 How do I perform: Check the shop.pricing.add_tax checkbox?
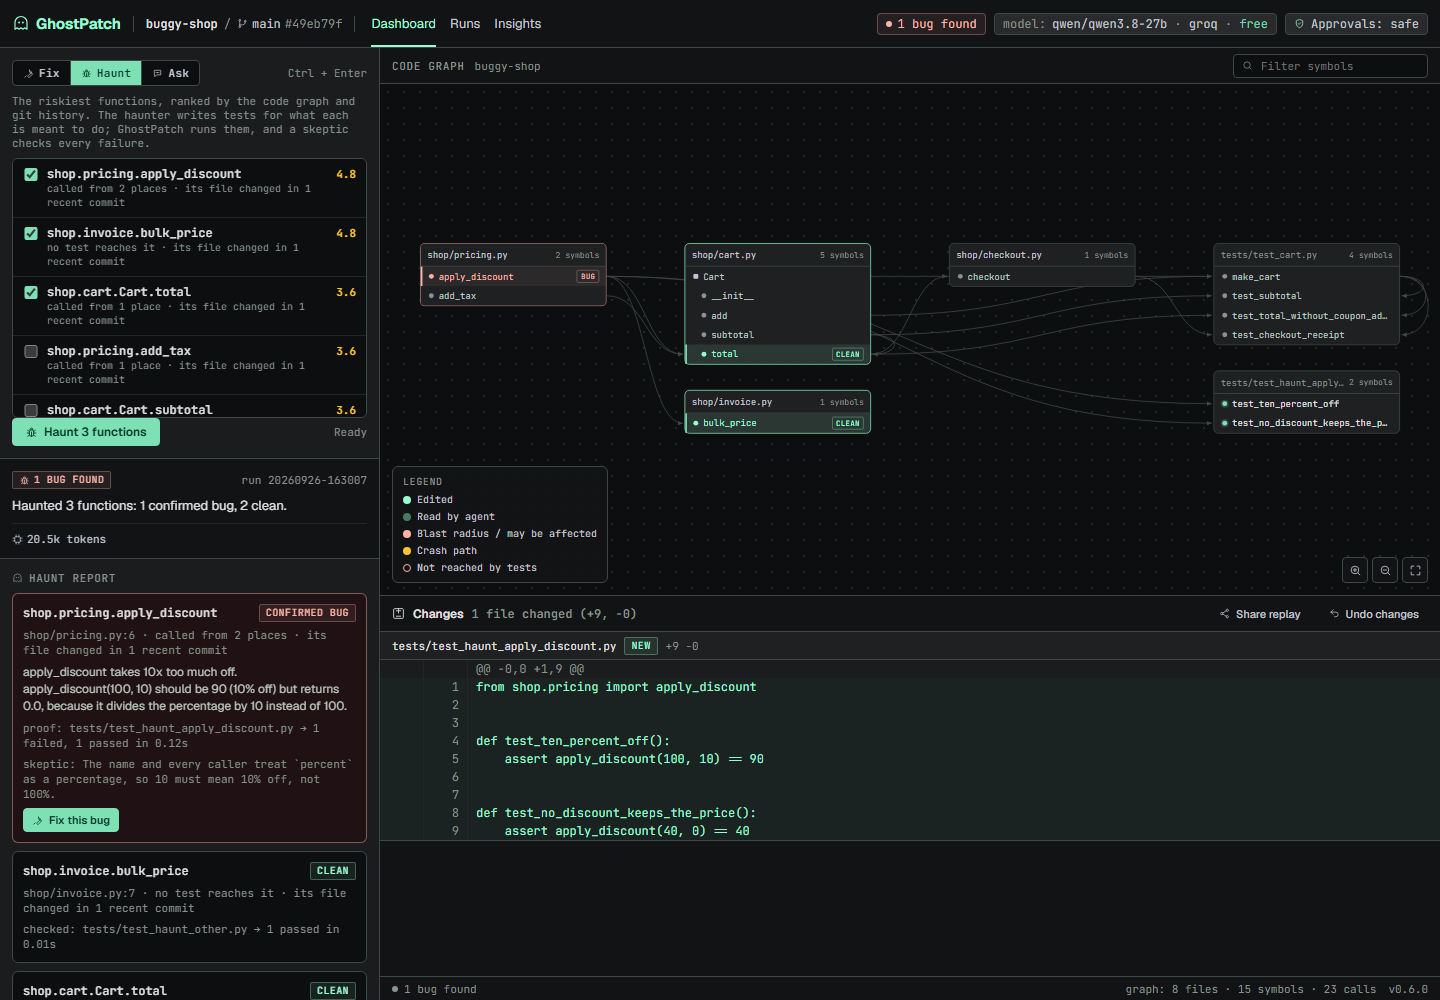(x=31, y=351)
